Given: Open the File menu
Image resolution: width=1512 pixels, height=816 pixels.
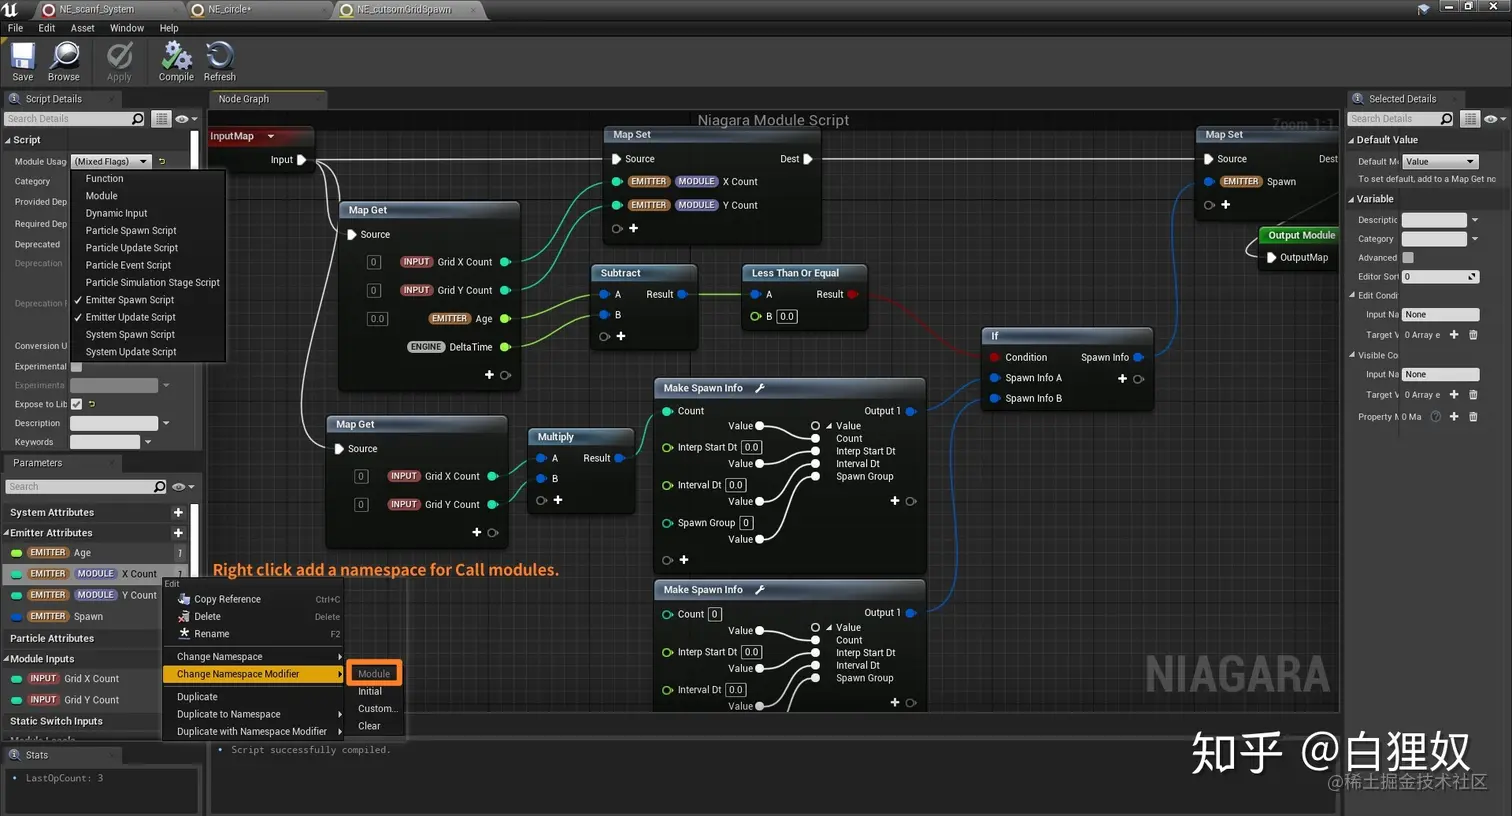Looking at the screenshot, I should [x=15, y=28].
